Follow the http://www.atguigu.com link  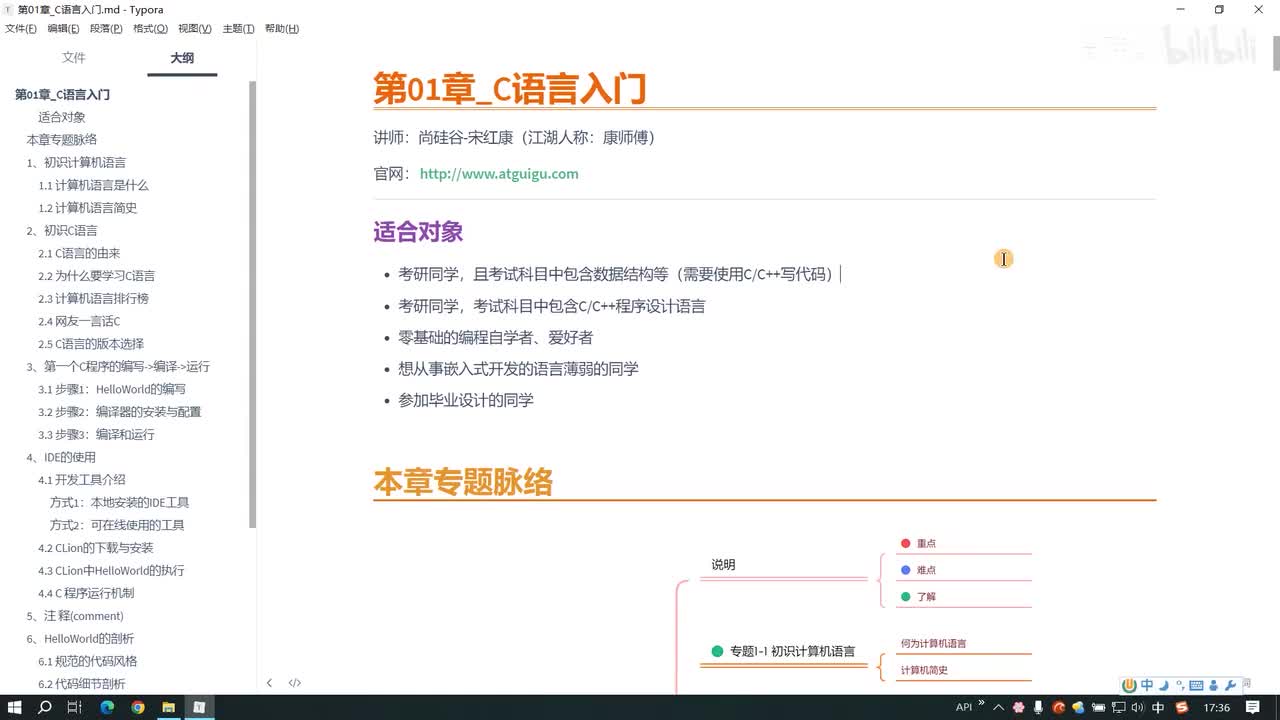tap(499, 174)
